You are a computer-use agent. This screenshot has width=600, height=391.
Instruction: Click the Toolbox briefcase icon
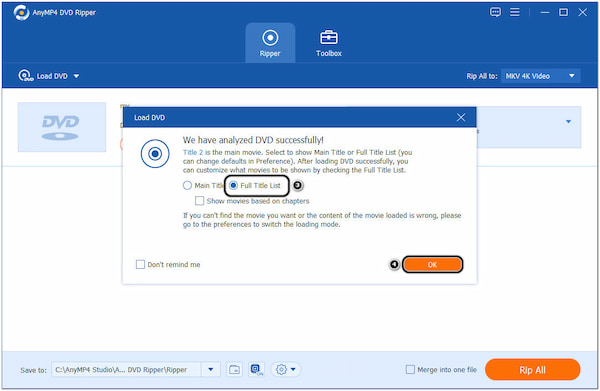coord(329,37)
